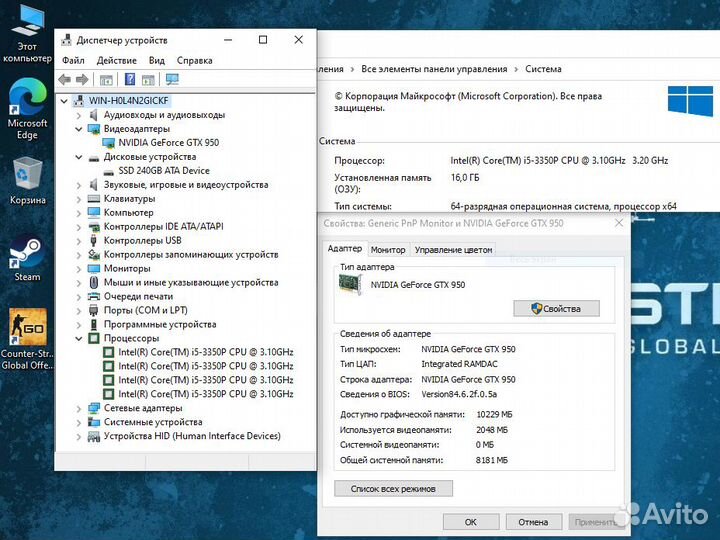
Task: Click the Сетевые адаптеры category icon
Action: (94, 408)
